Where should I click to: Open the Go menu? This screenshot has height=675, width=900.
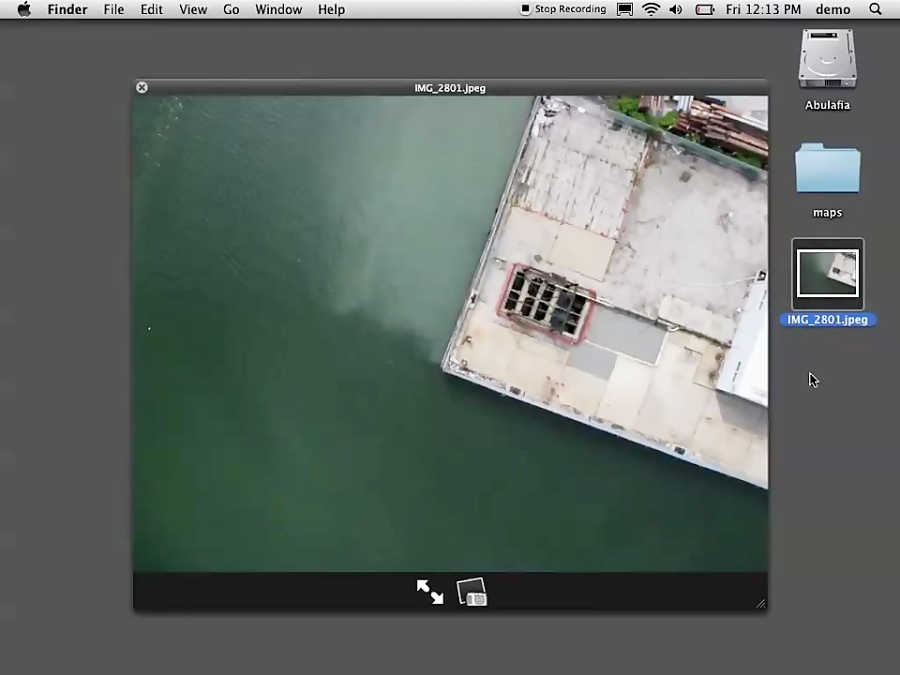point(231,9)
